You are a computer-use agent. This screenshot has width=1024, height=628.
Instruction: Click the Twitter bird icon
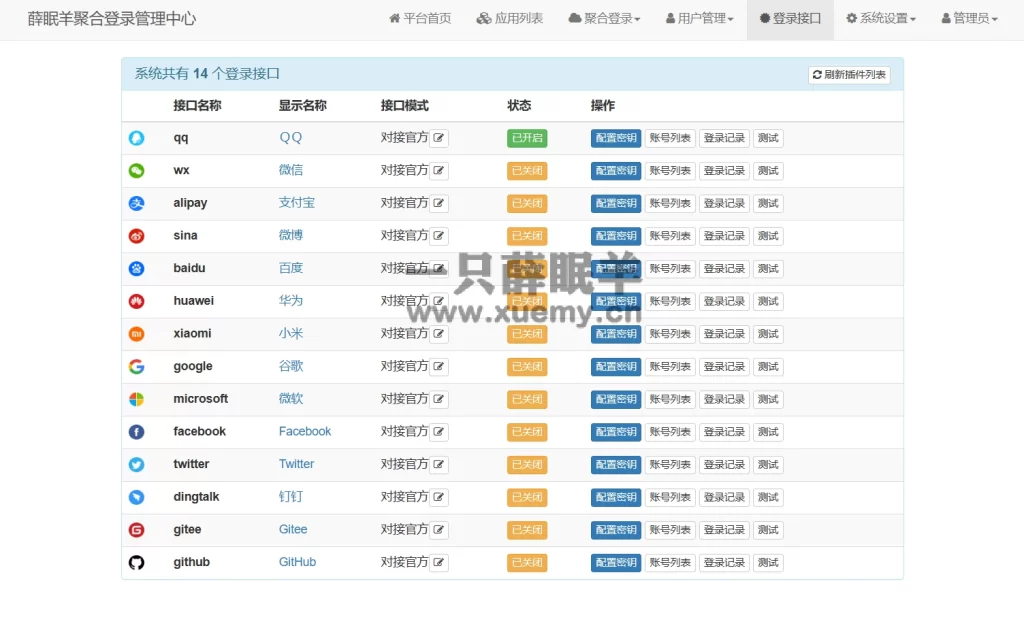(136, 464)
